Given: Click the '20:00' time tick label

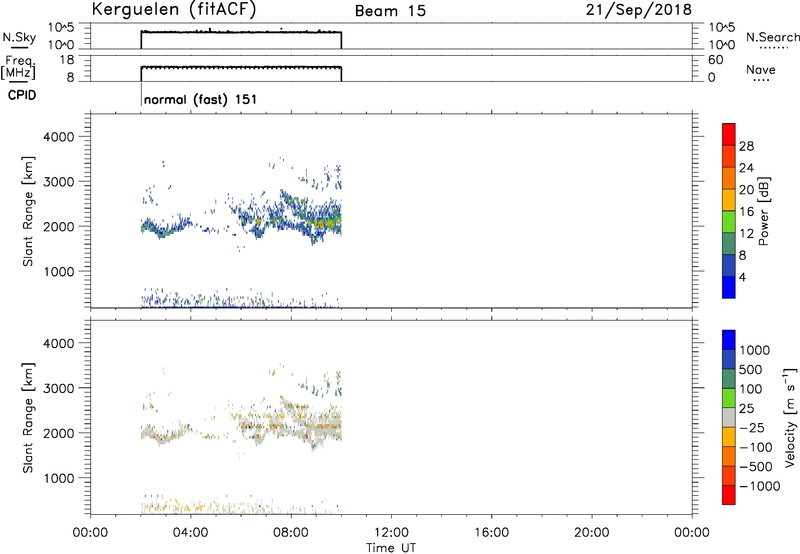Looking at the screenshot, I should pyautogui.click(x=591, y=533).
